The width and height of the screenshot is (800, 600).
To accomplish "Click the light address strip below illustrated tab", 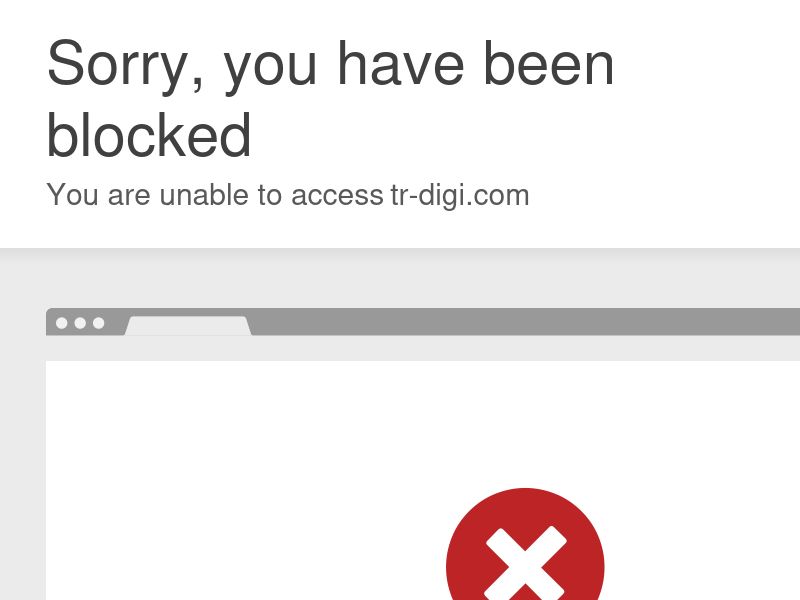I will click(x=423, y=348).
